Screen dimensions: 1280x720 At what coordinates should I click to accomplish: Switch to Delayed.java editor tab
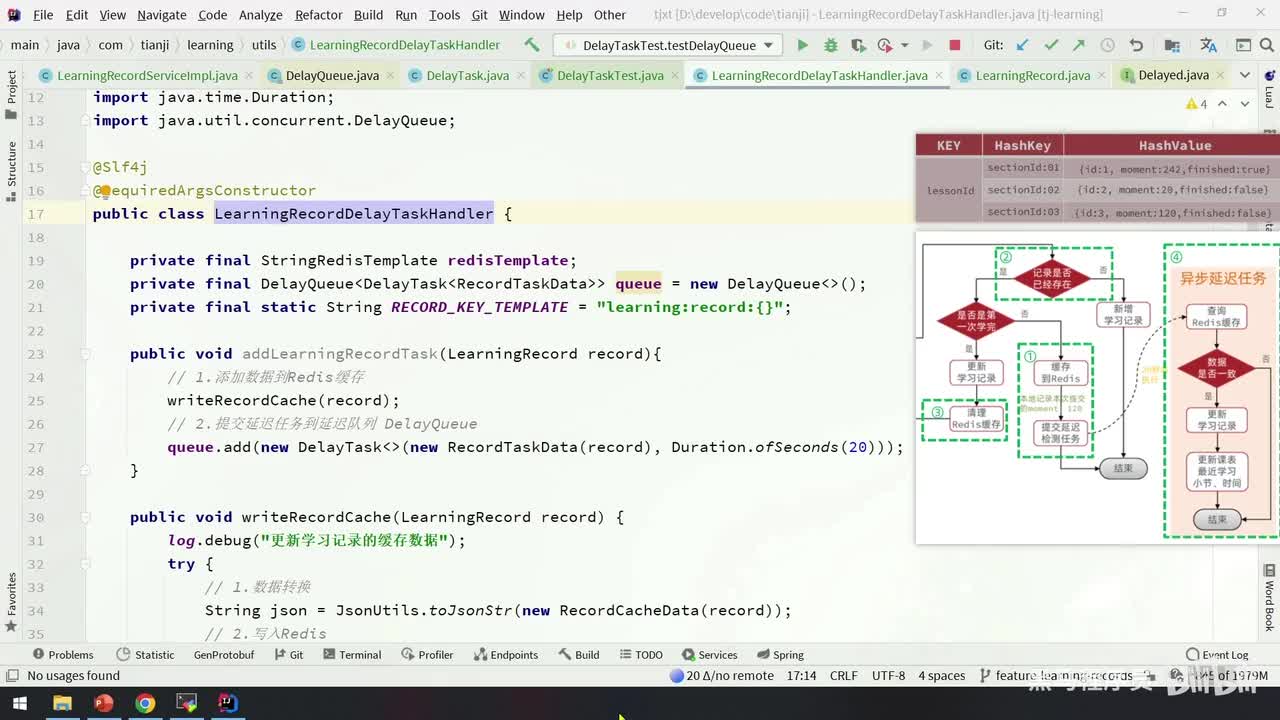pyautogui.click(x=1173, y=75)
